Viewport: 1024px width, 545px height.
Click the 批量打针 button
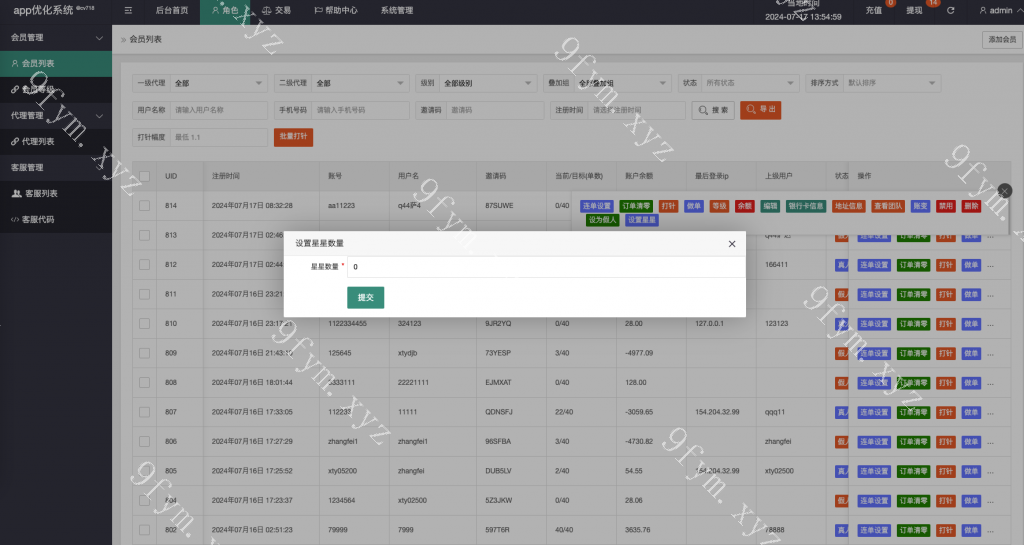click(293, 137)
